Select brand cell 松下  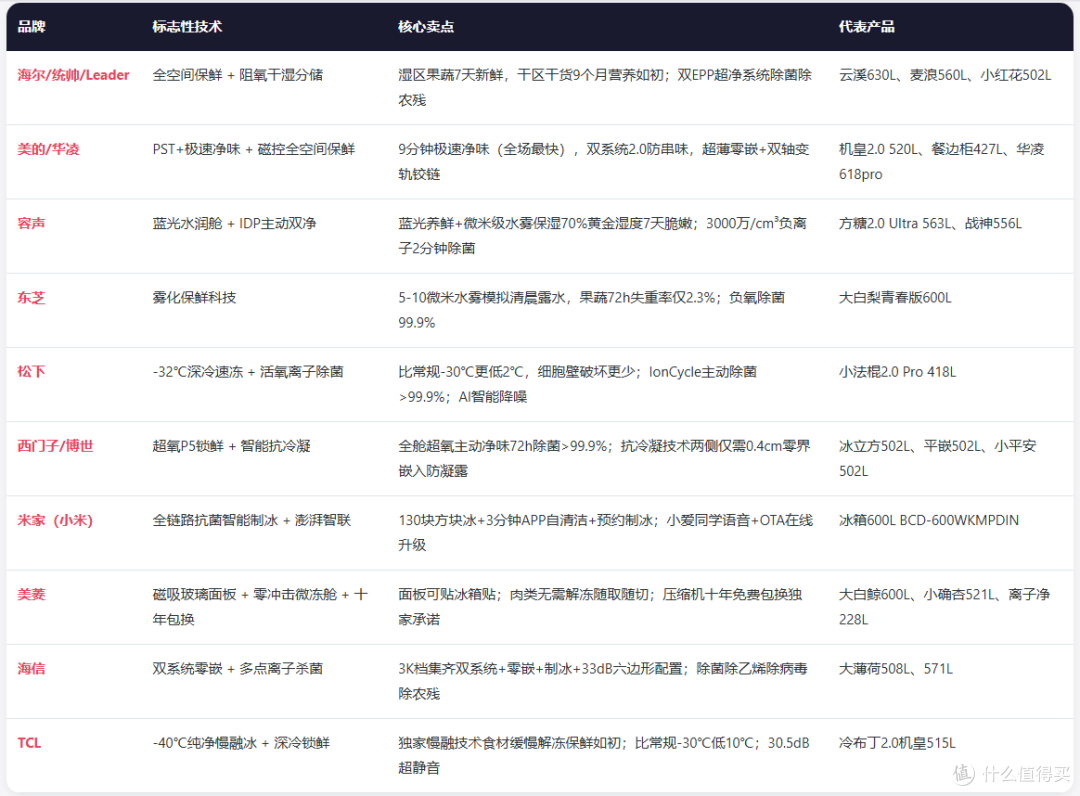click(31, 372)
